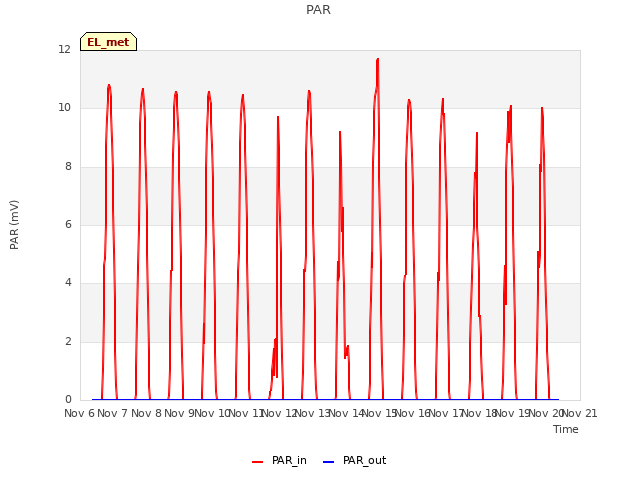Image resolution: width=640 pixels, height=480 pixels.
Task: Click the Nov 7 x-axis tick label
Action: 112,413
